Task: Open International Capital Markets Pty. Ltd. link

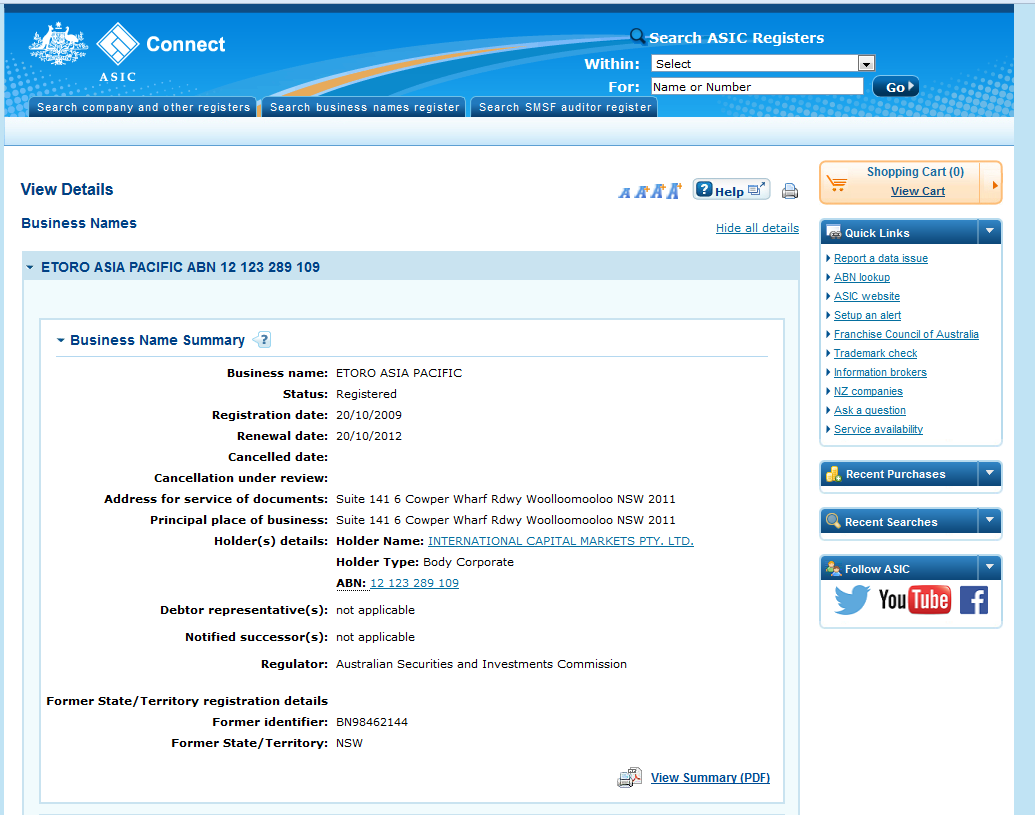Action: click(560, 541)
